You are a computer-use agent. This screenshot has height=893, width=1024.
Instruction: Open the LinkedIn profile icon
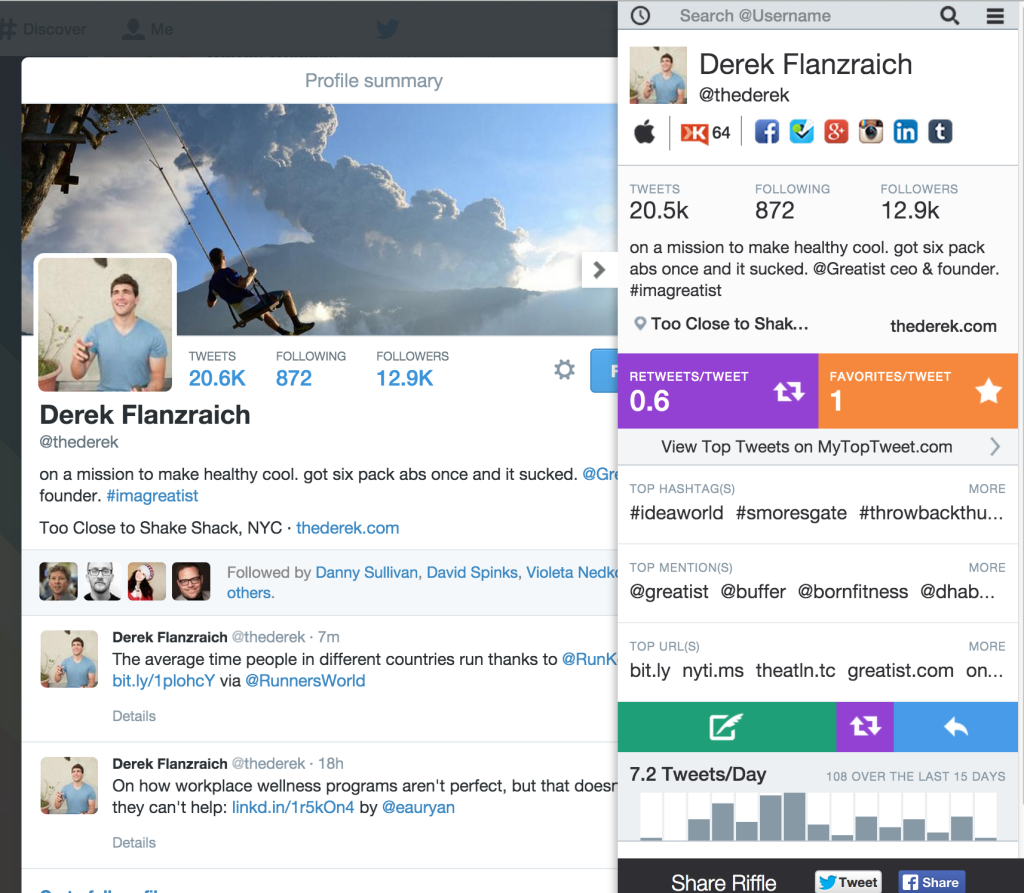(905, 132)
